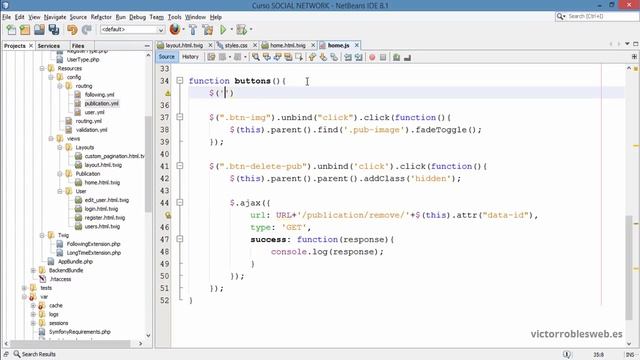Click the Save All toolbar icon

click(54, 29)
